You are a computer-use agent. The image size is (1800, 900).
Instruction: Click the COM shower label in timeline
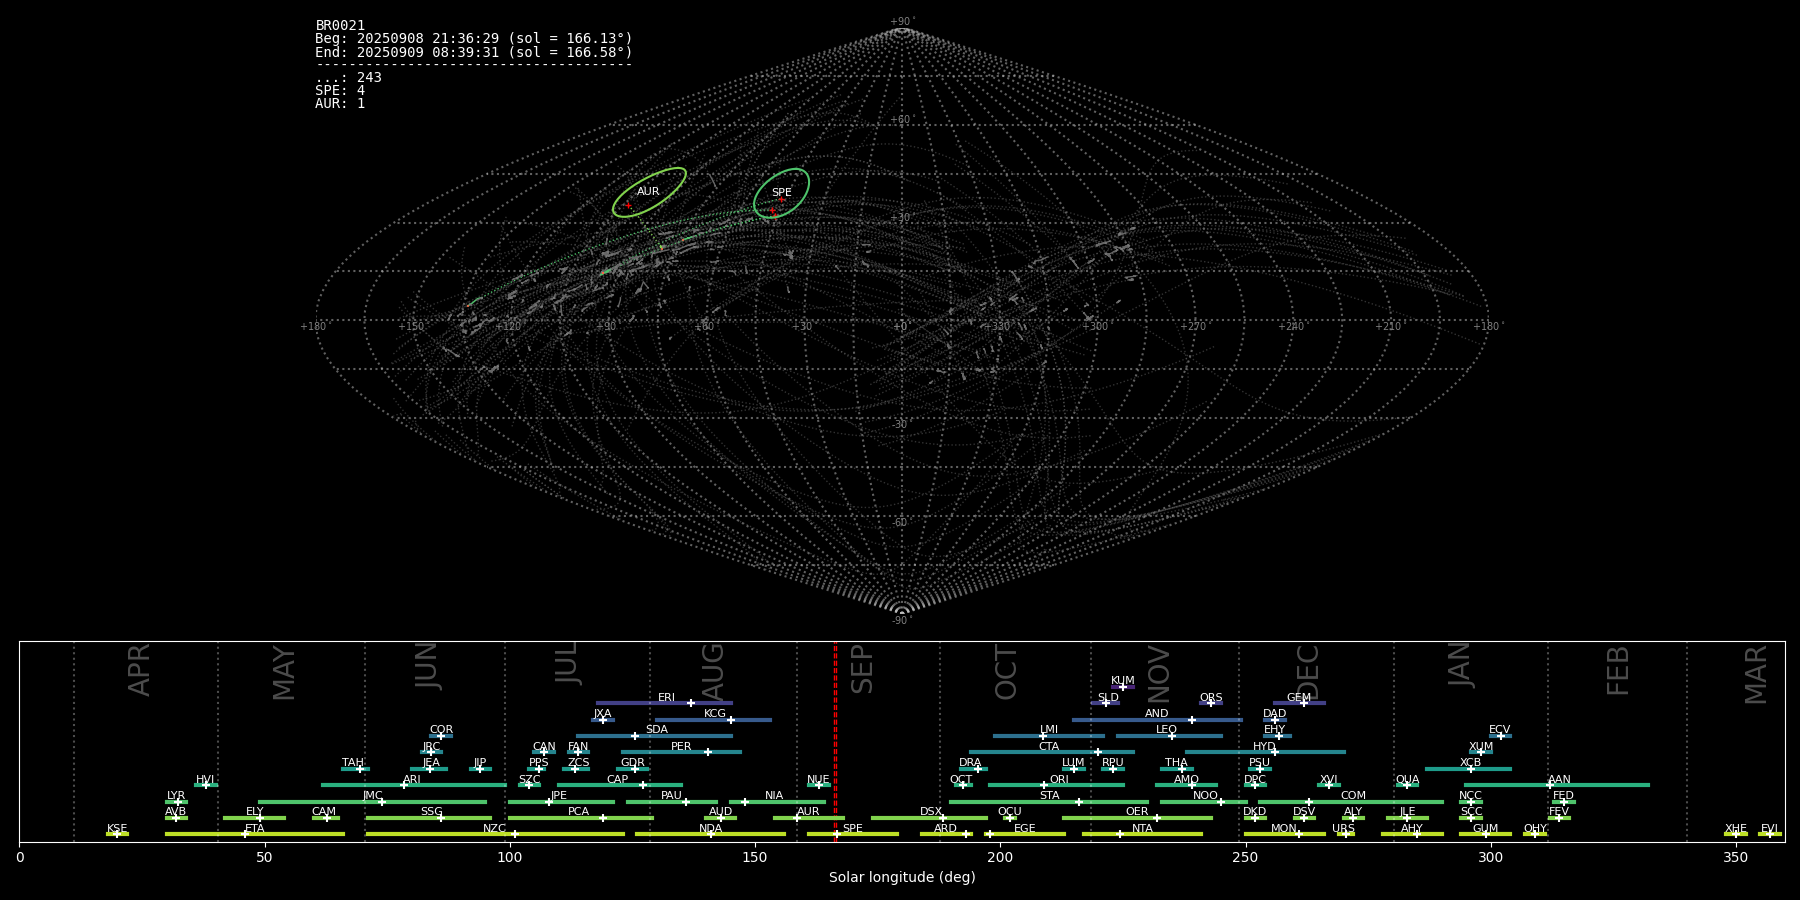(1353, 796)
